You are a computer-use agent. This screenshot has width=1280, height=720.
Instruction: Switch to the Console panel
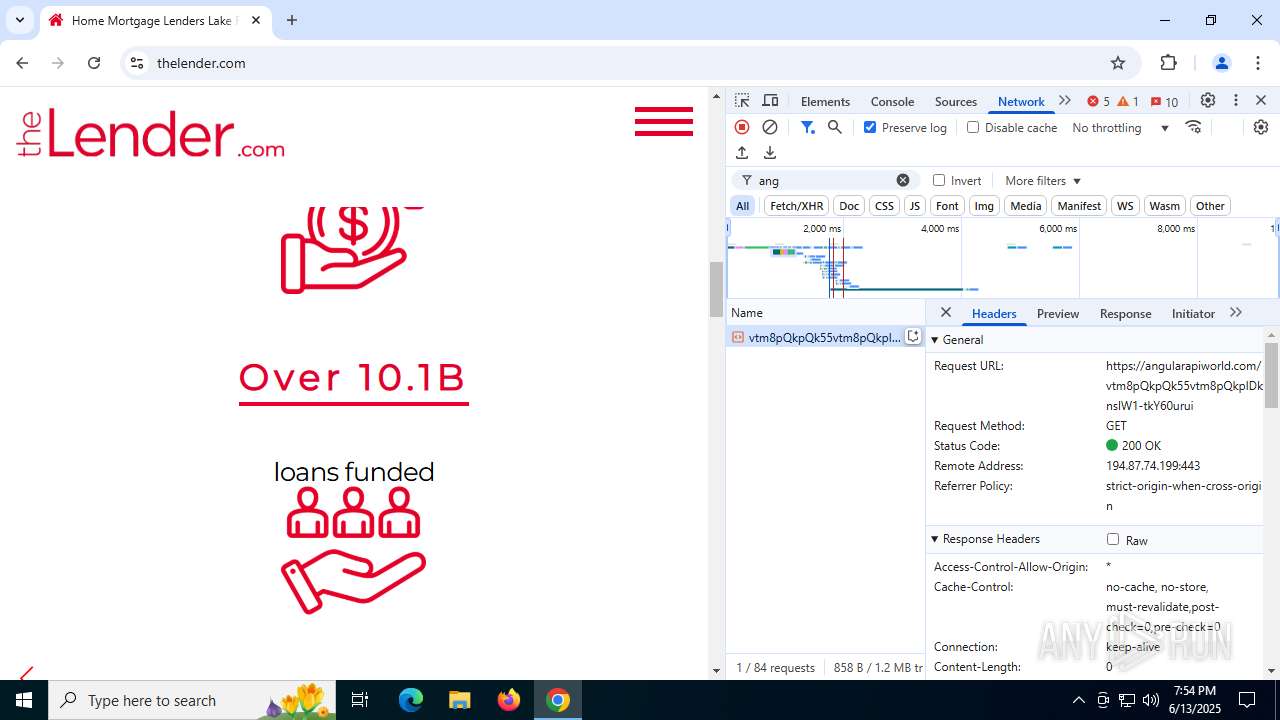tap(892, 101)
